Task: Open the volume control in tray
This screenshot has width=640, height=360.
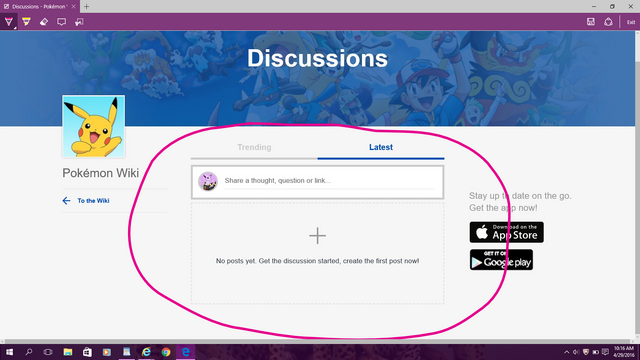Action: click(576, 352)
